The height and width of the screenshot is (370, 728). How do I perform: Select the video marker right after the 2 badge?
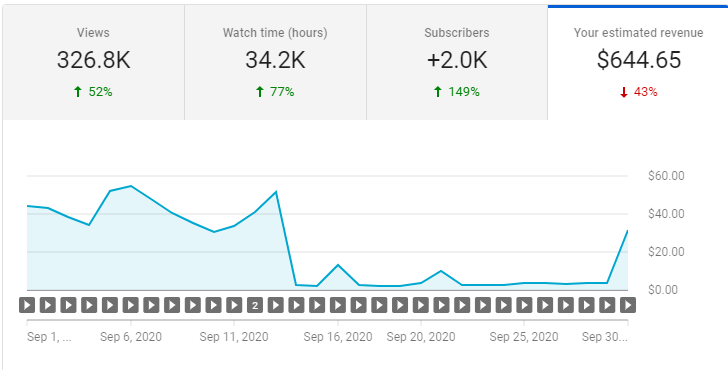coord(276,305)
